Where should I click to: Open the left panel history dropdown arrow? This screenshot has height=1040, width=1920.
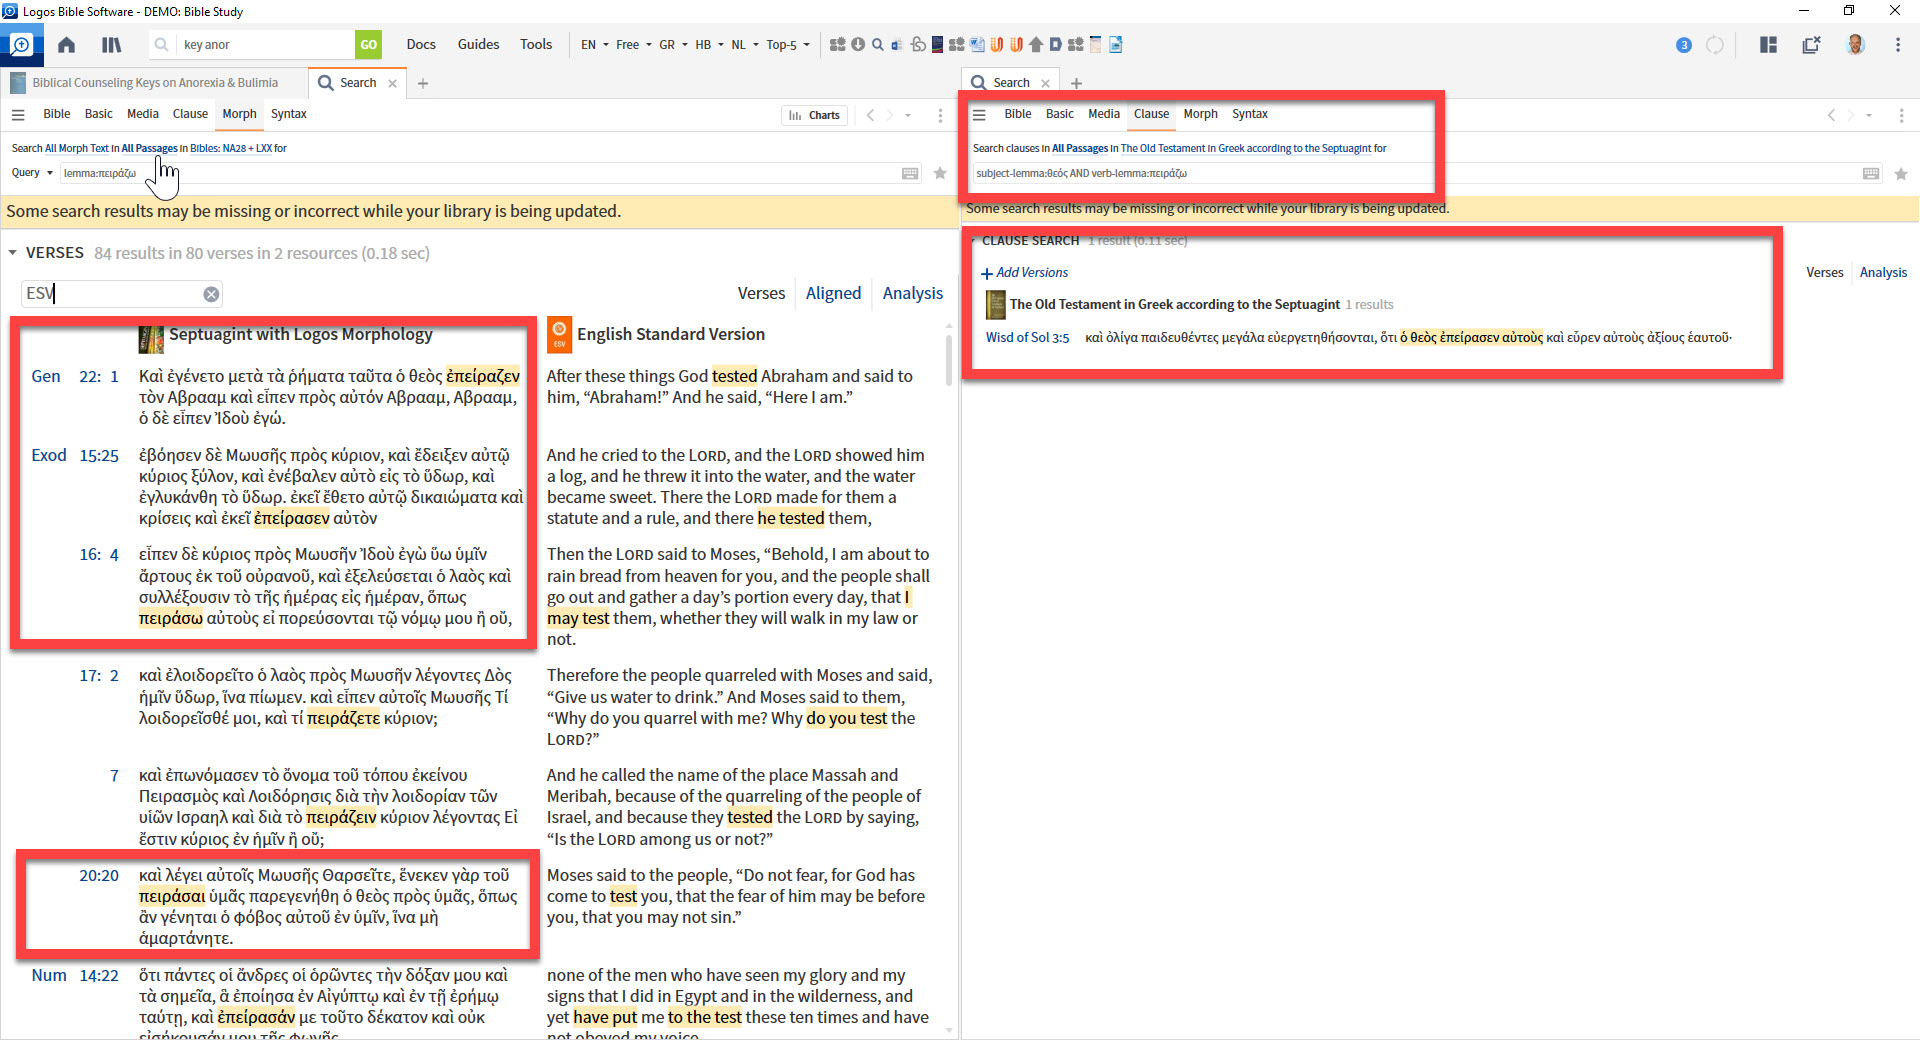[908, 115]
